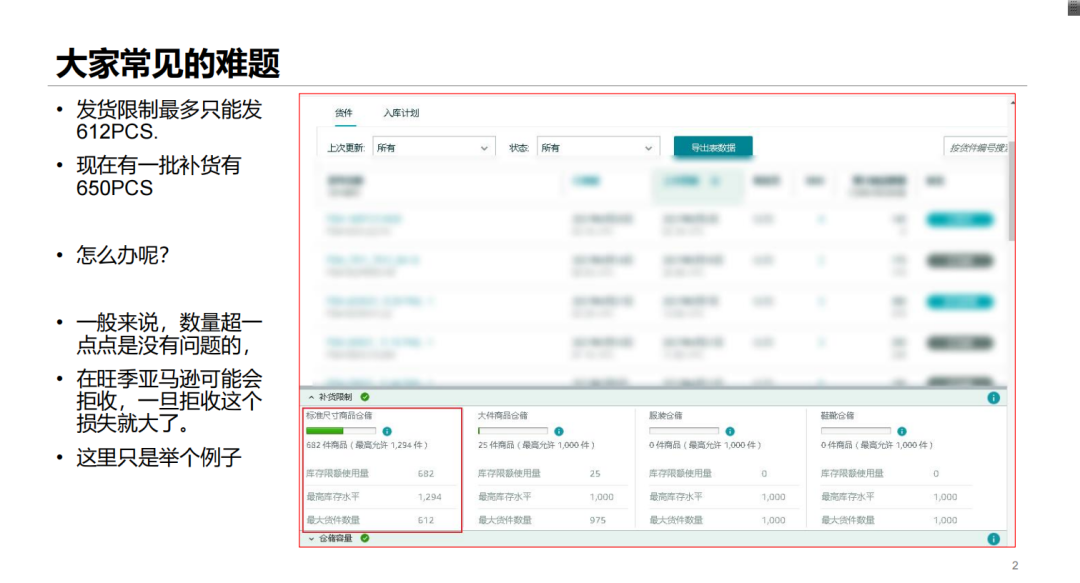Switch to the 入库计划 tab
1080x583 pixels.
(401, 113)
